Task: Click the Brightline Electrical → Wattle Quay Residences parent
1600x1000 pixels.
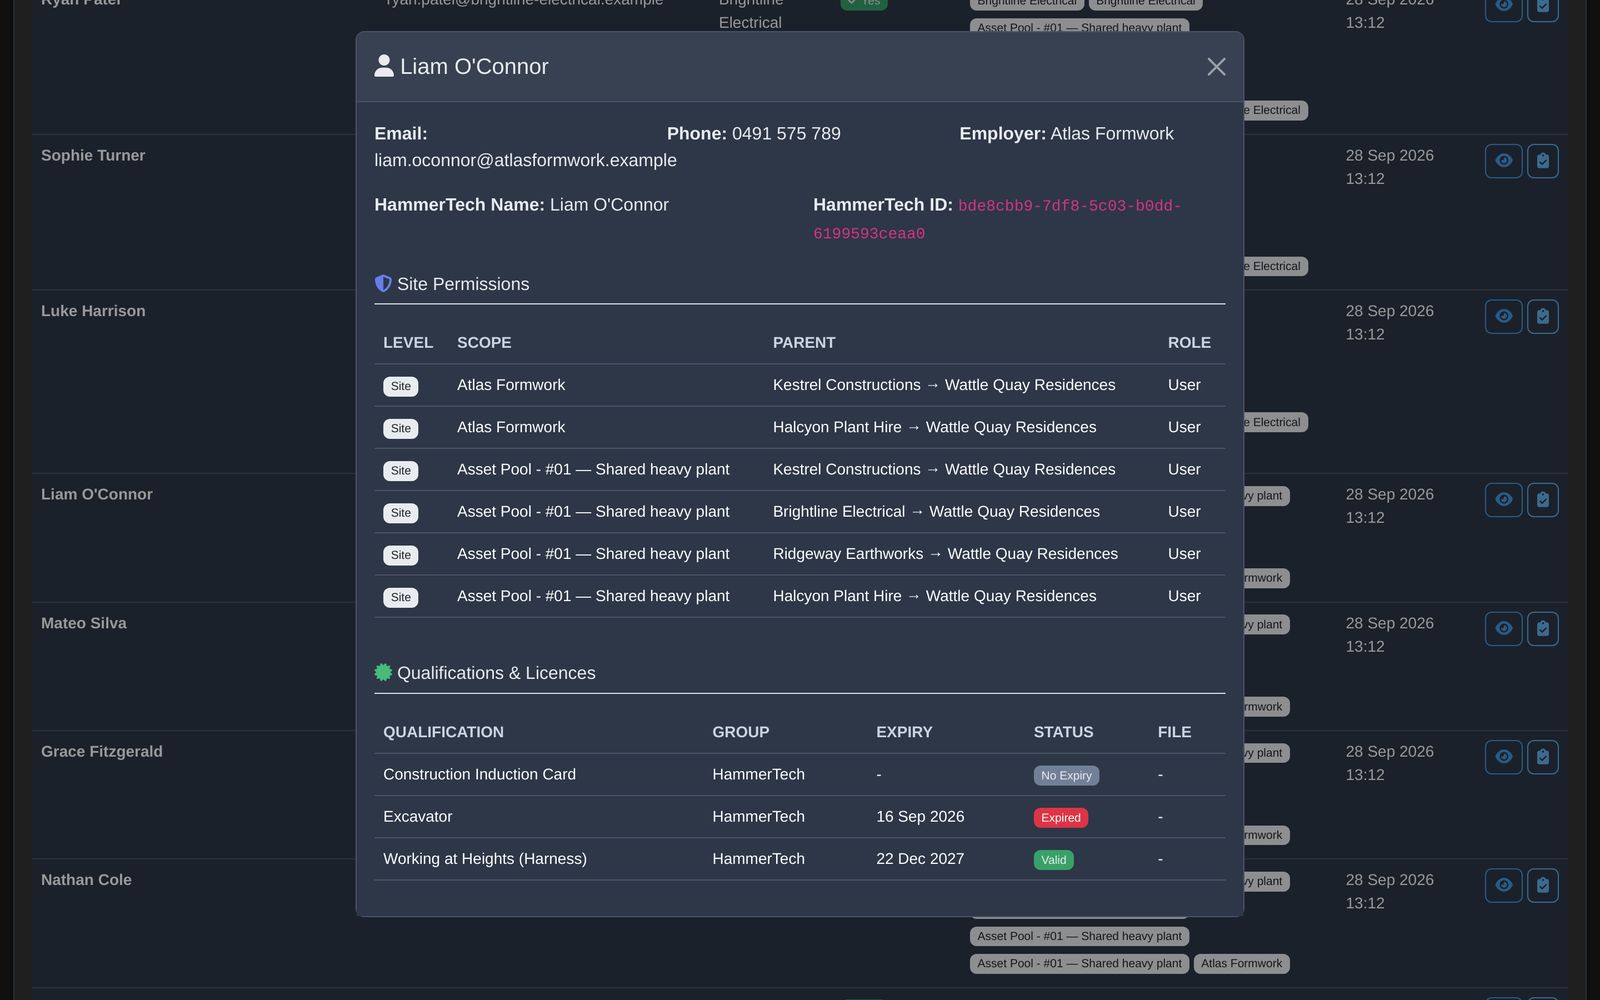Action: point(936,512)
